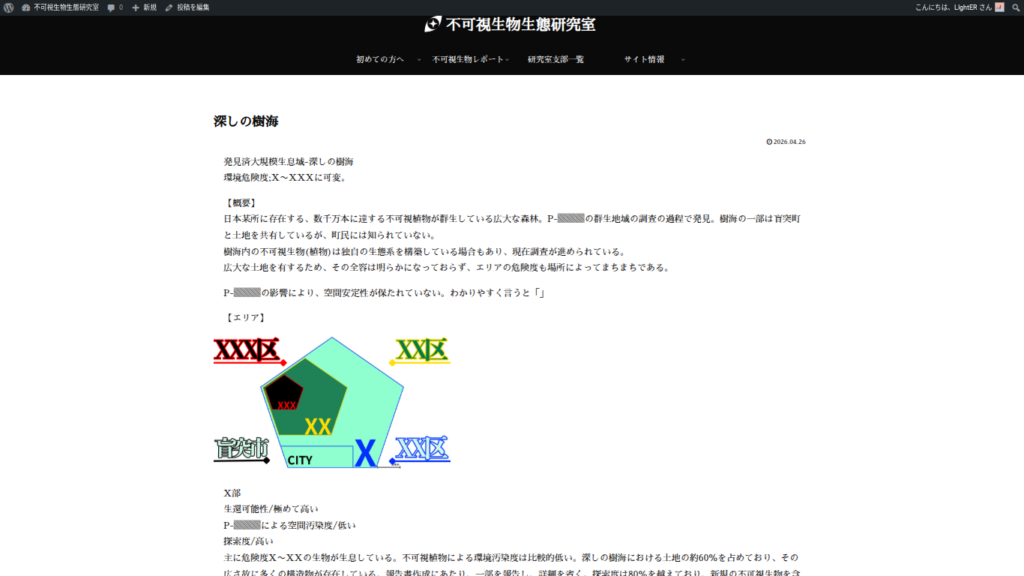1024x576 pixels.
Task: Click the plus icon for 新規
Action: 136,7
